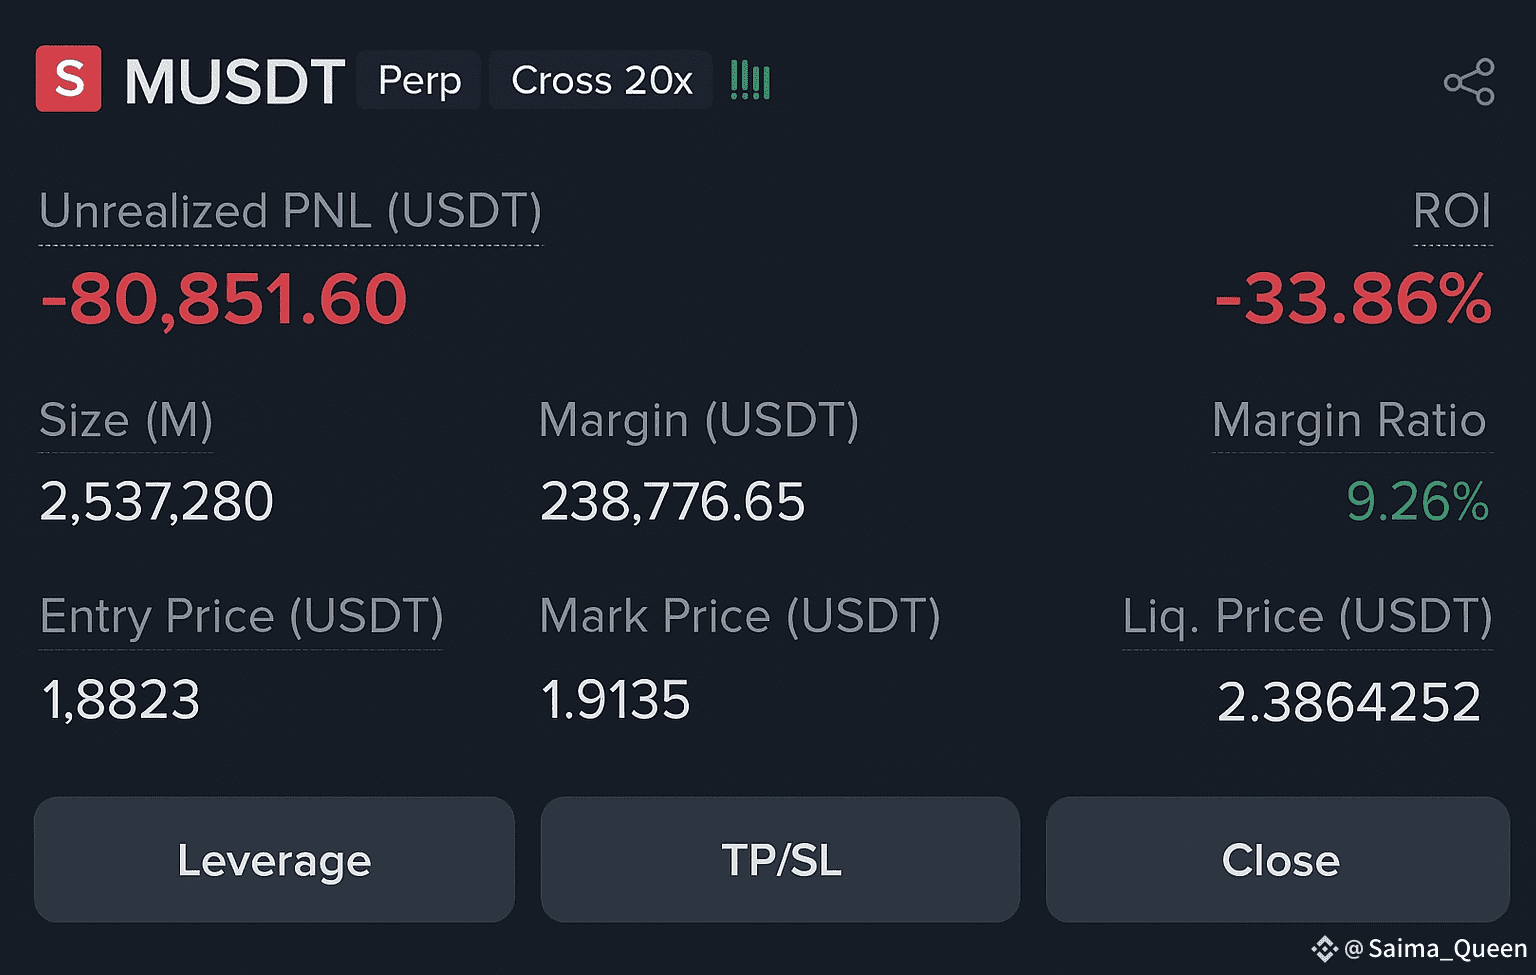Click the MUSDT symbol name
Screen dimensions: 1536x975
[234, 81]
